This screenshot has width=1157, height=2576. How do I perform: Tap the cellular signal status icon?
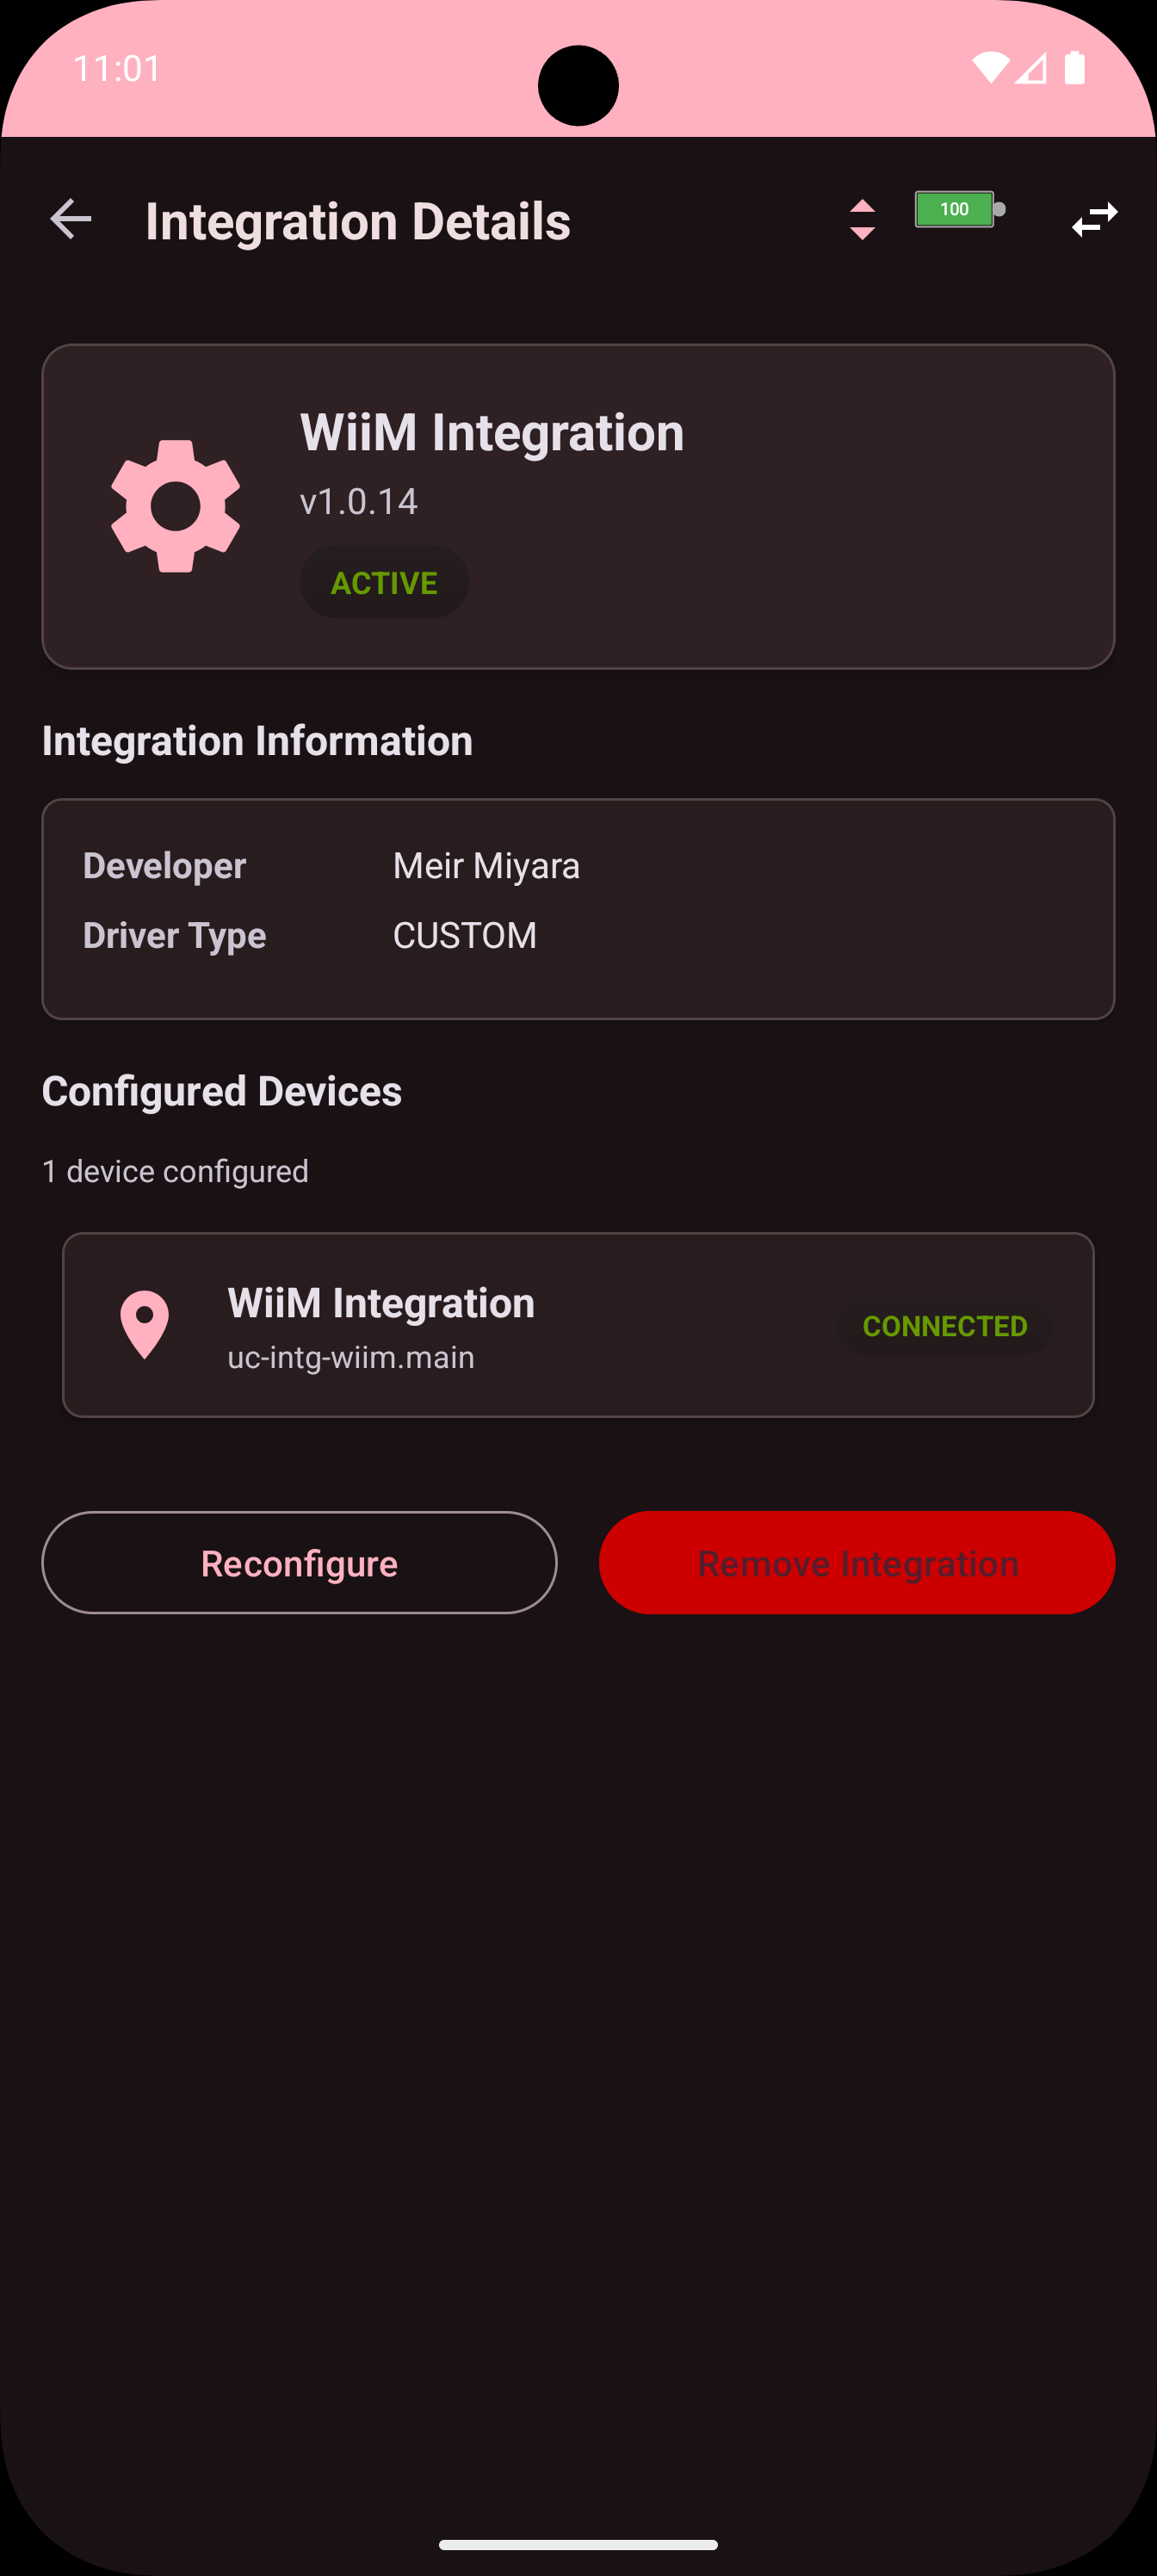(x=1031, y=68)
